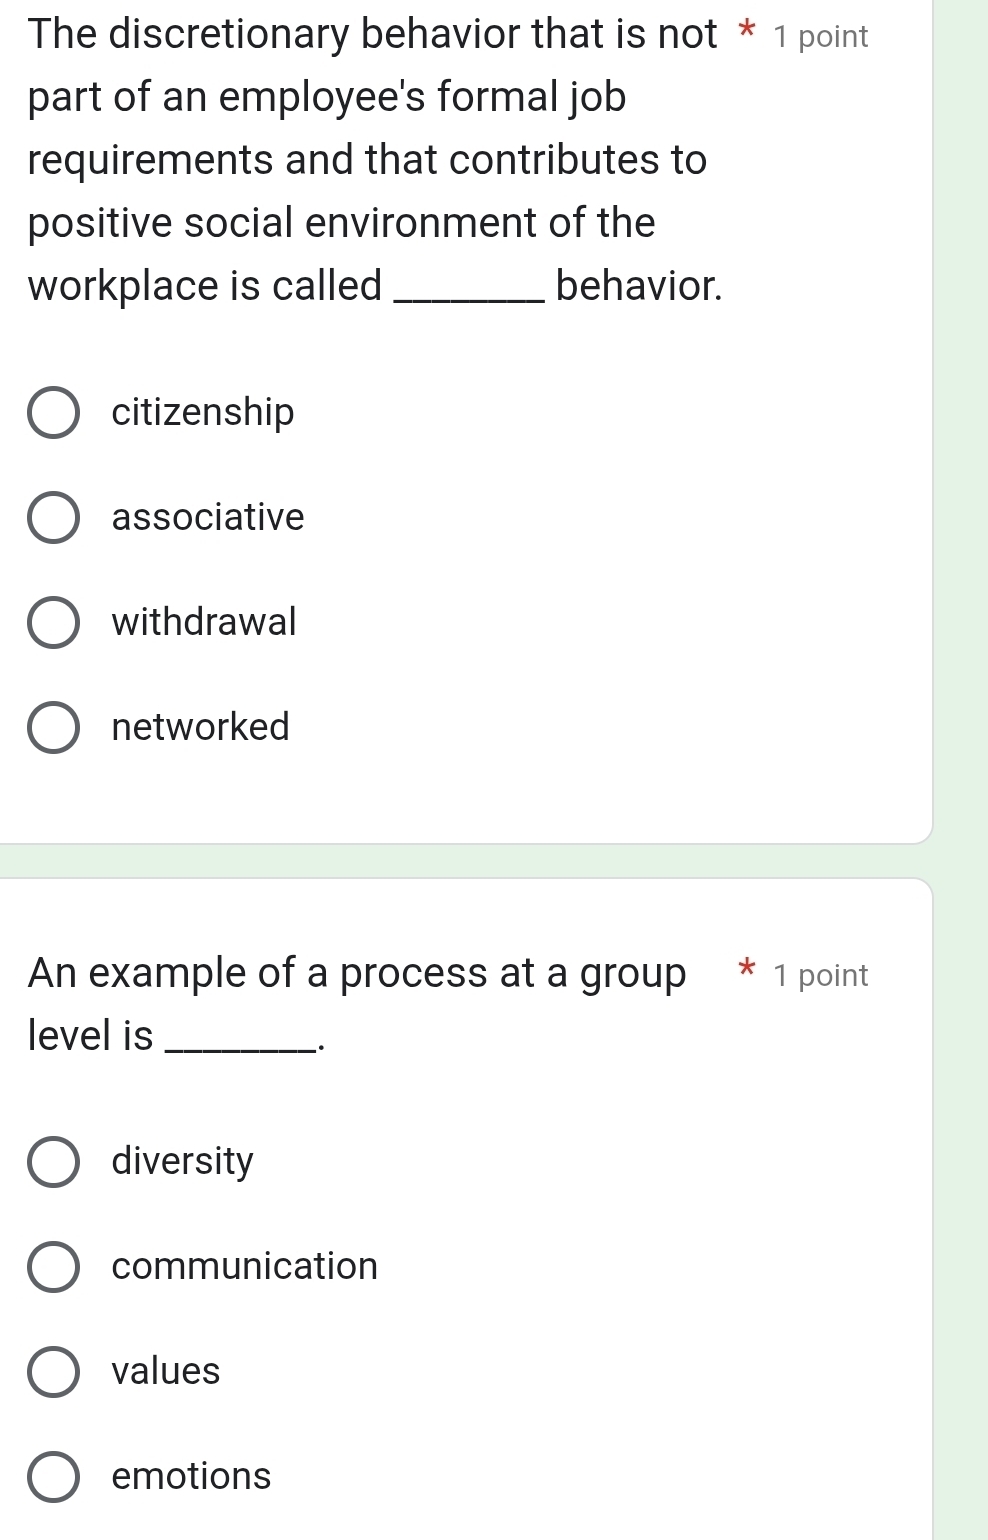Select the citizenship radio button
Image resolution: width=988 pixels, height=1540 pixels.
click(53, 413)
